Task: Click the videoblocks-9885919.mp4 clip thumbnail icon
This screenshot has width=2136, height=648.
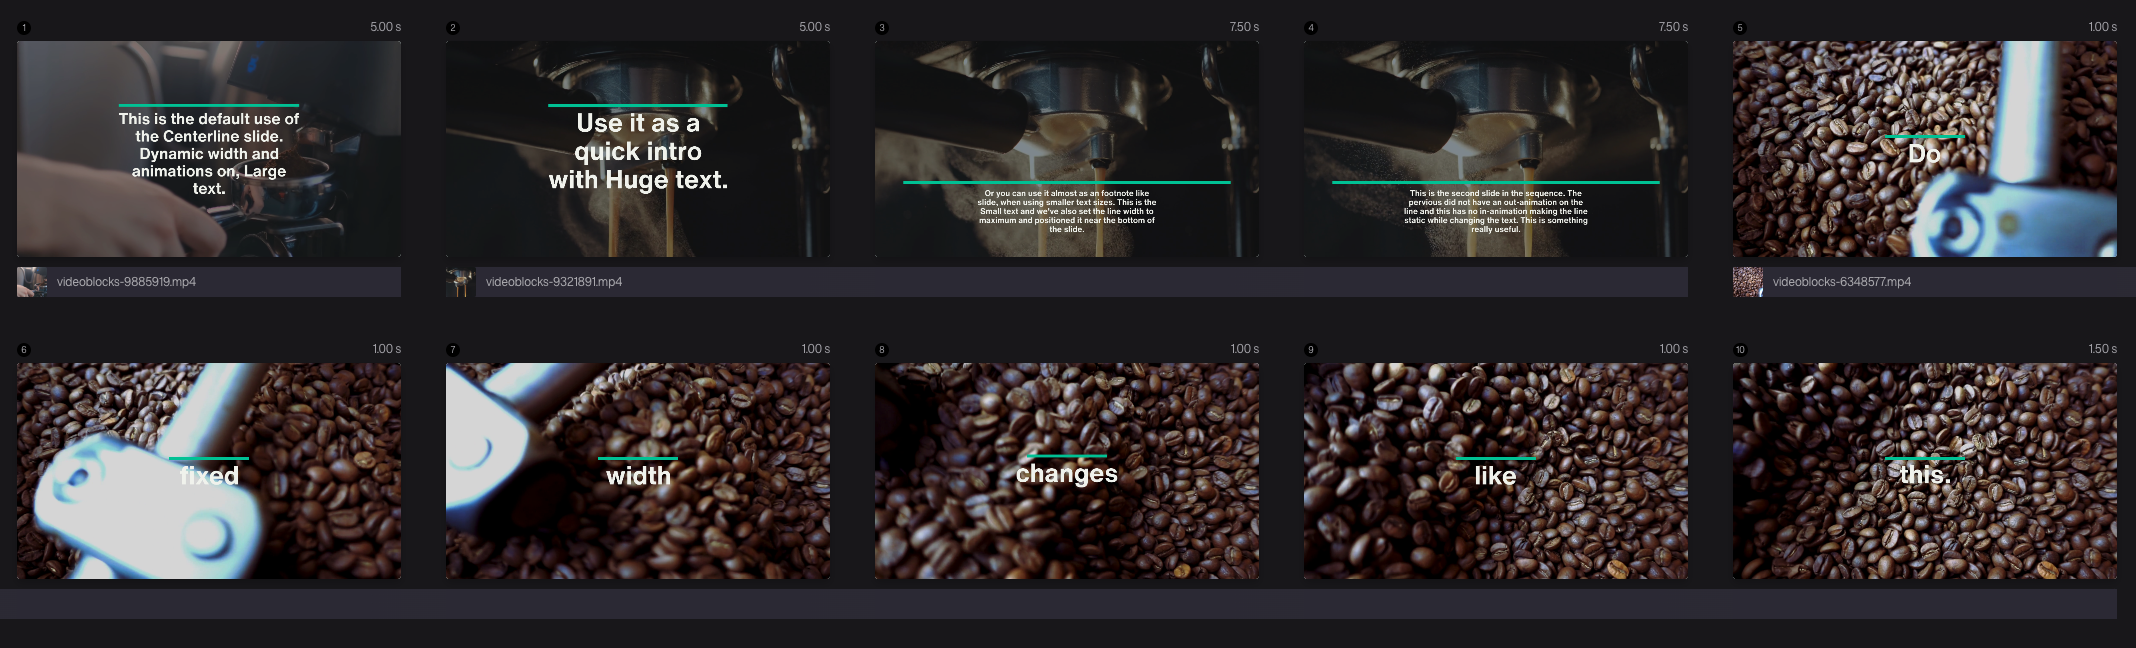Action: point(32,282)
